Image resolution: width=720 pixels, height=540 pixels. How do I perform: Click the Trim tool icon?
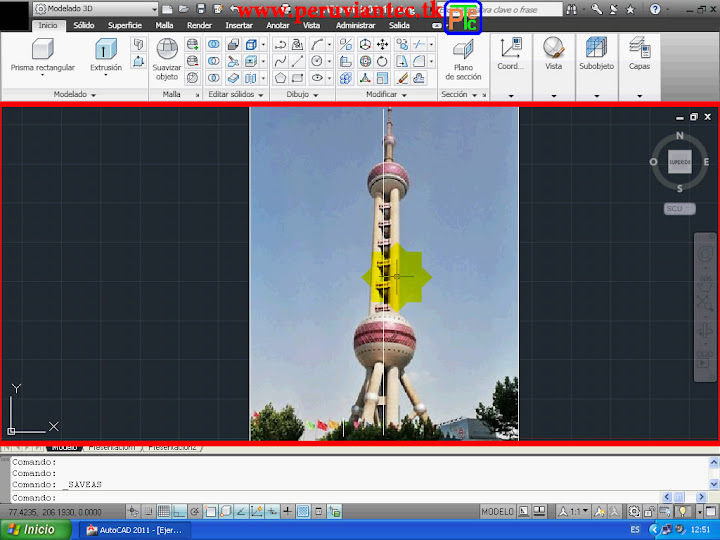(419, 45)
